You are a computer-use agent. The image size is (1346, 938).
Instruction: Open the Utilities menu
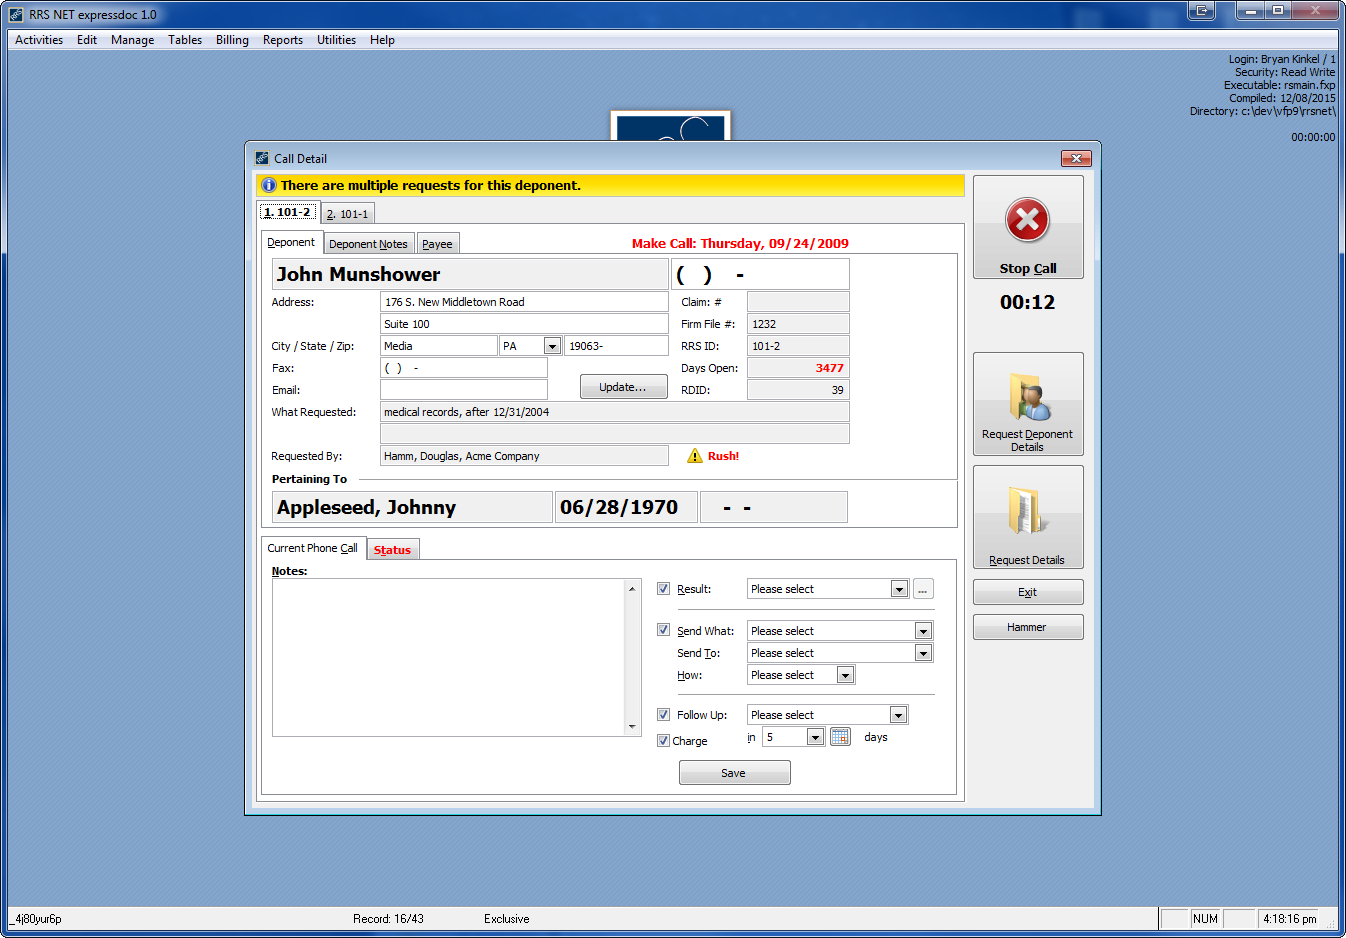[336, 40]
